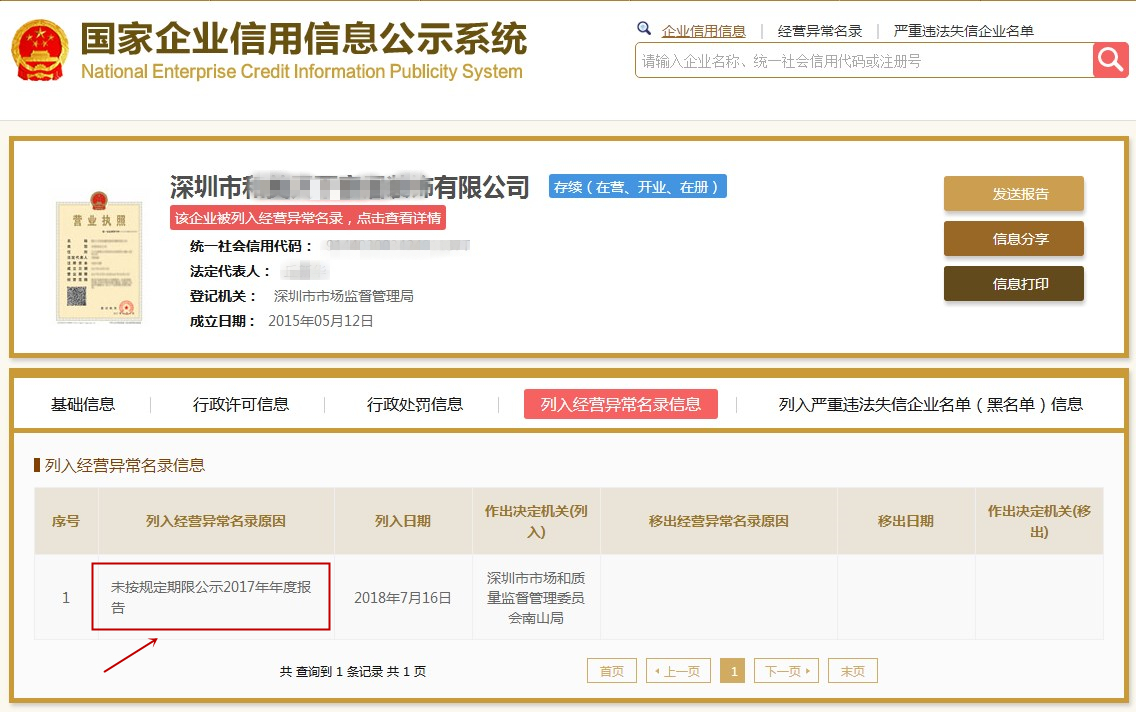Go to 末页 last page
Image resolution: width=1136 pixels, height=712 pixels.
853,671
